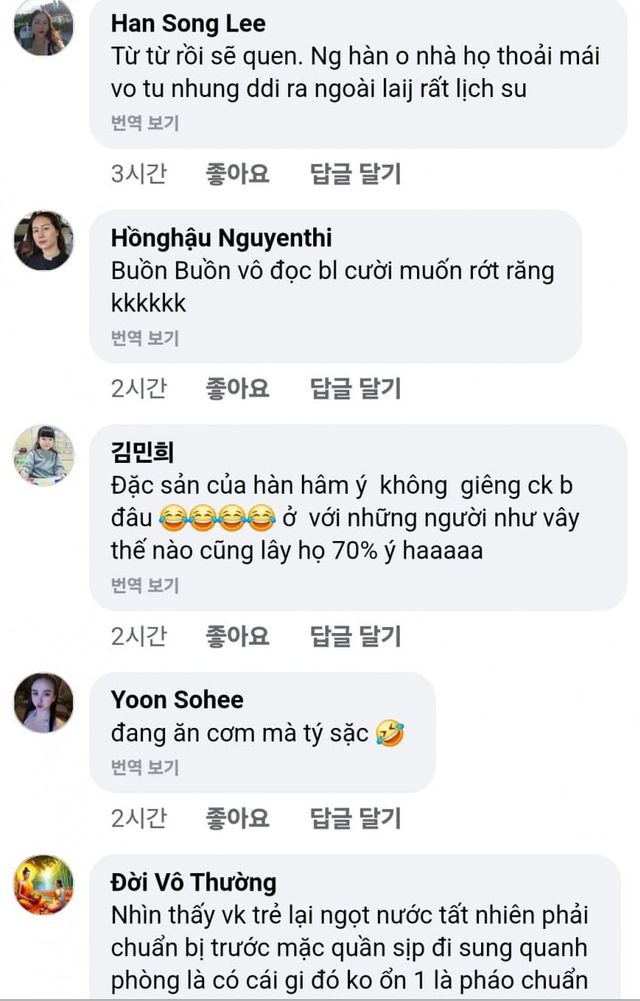Open Han Song Lee's profile name link
This screenshot has height=1001, width=640.
[x=188, y=23]
